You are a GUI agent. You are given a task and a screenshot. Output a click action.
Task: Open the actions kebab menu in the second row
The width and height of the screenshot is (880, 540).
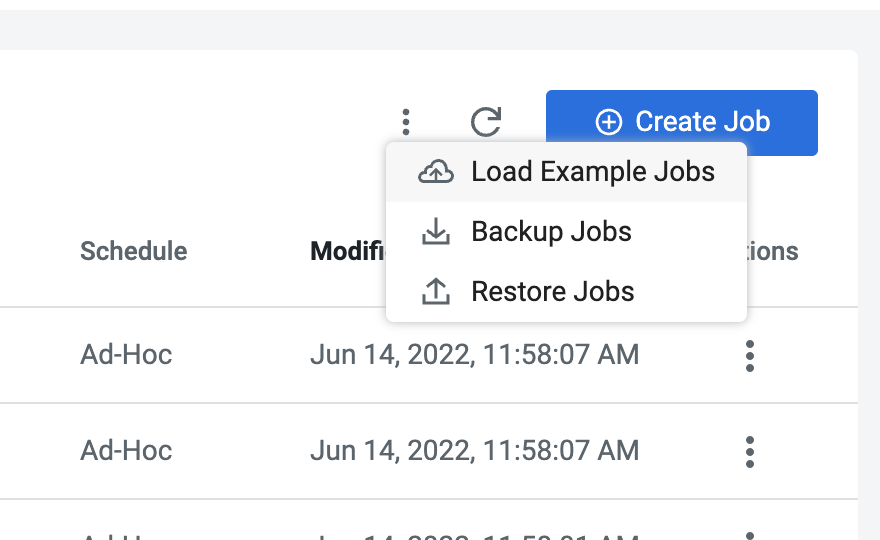click(x=750, y=451)
